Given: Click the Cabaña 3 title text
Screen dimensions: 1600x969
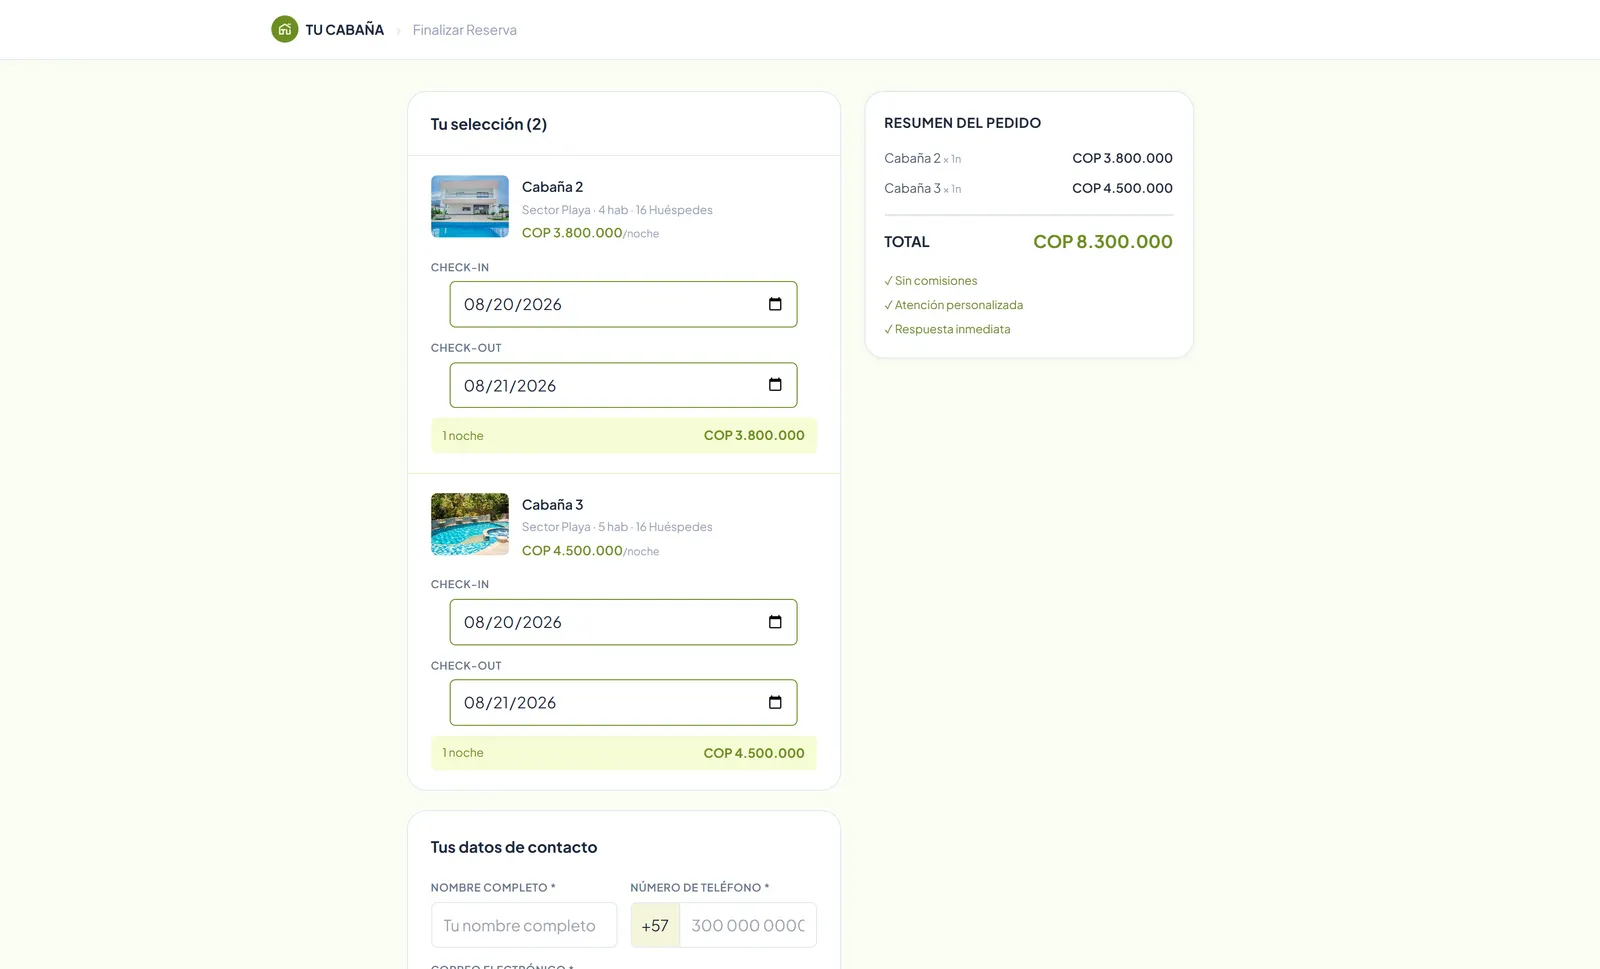Looking at the screenshot, I should pyautogui.click(x=552, y=505).
